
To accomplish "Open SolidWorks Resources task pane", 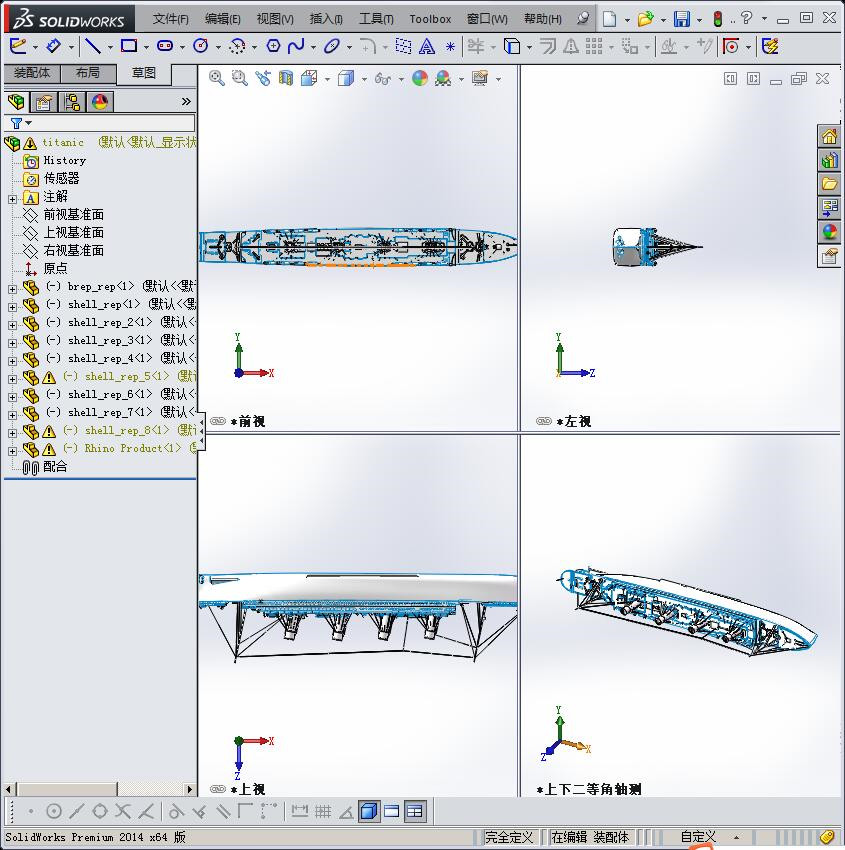I will (x=829, y=137).
